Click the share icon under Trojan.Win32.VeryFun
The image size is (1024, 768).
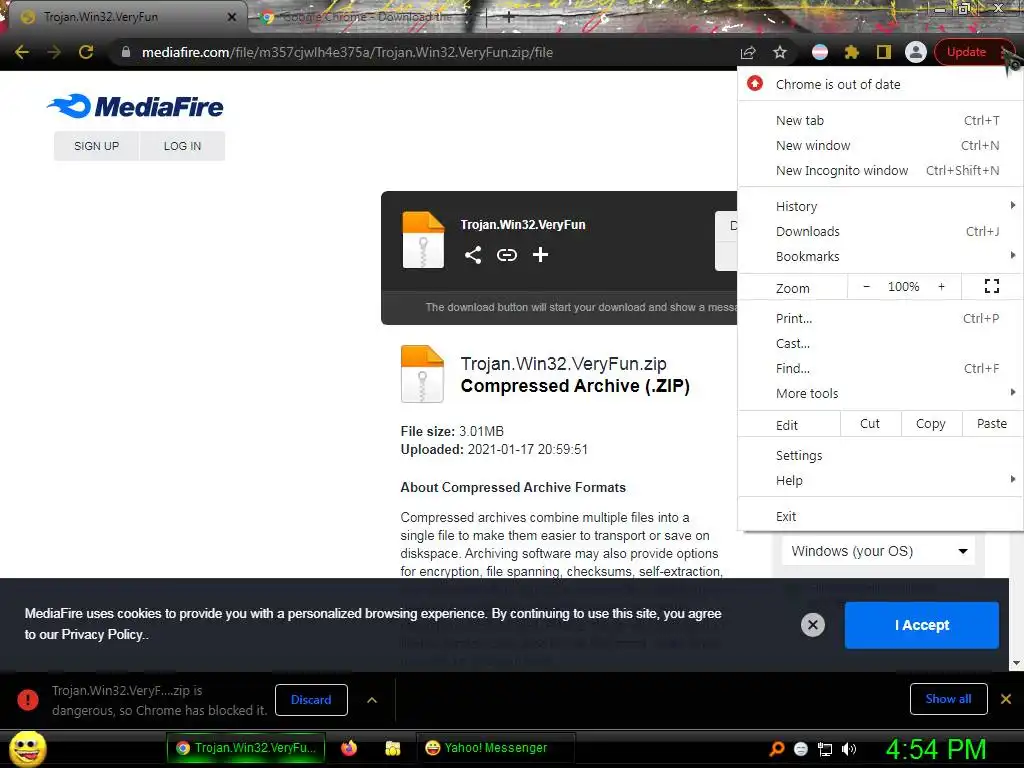[x=473, y=255]
